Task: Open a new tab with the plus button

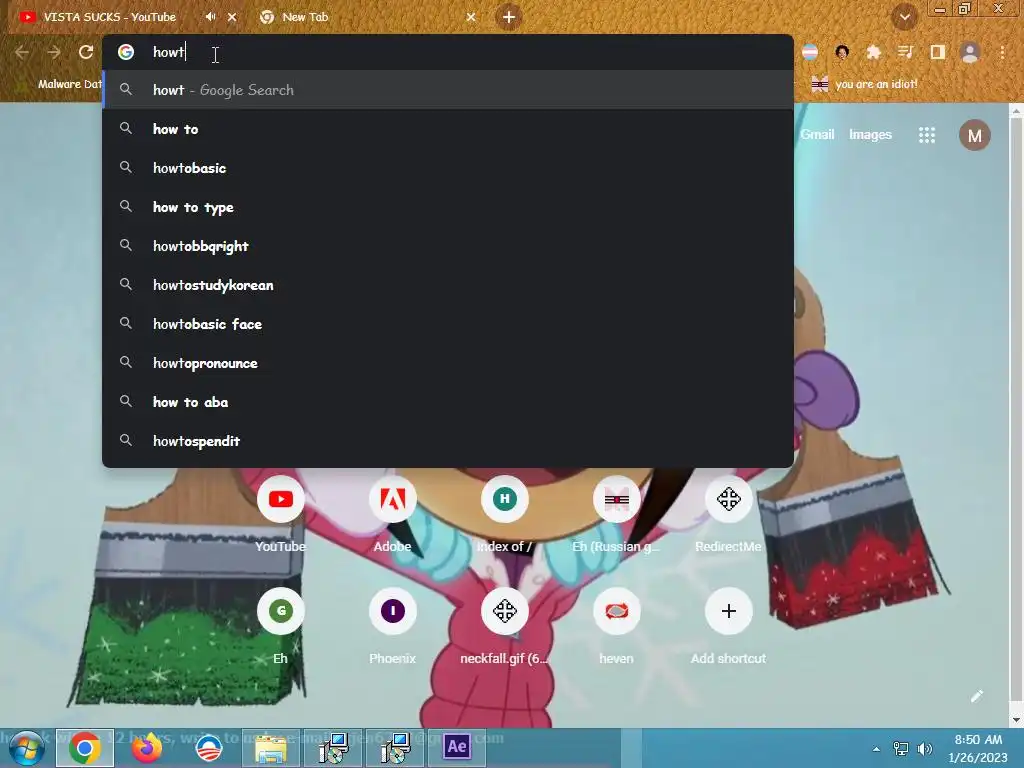Action: coord(509,17)
